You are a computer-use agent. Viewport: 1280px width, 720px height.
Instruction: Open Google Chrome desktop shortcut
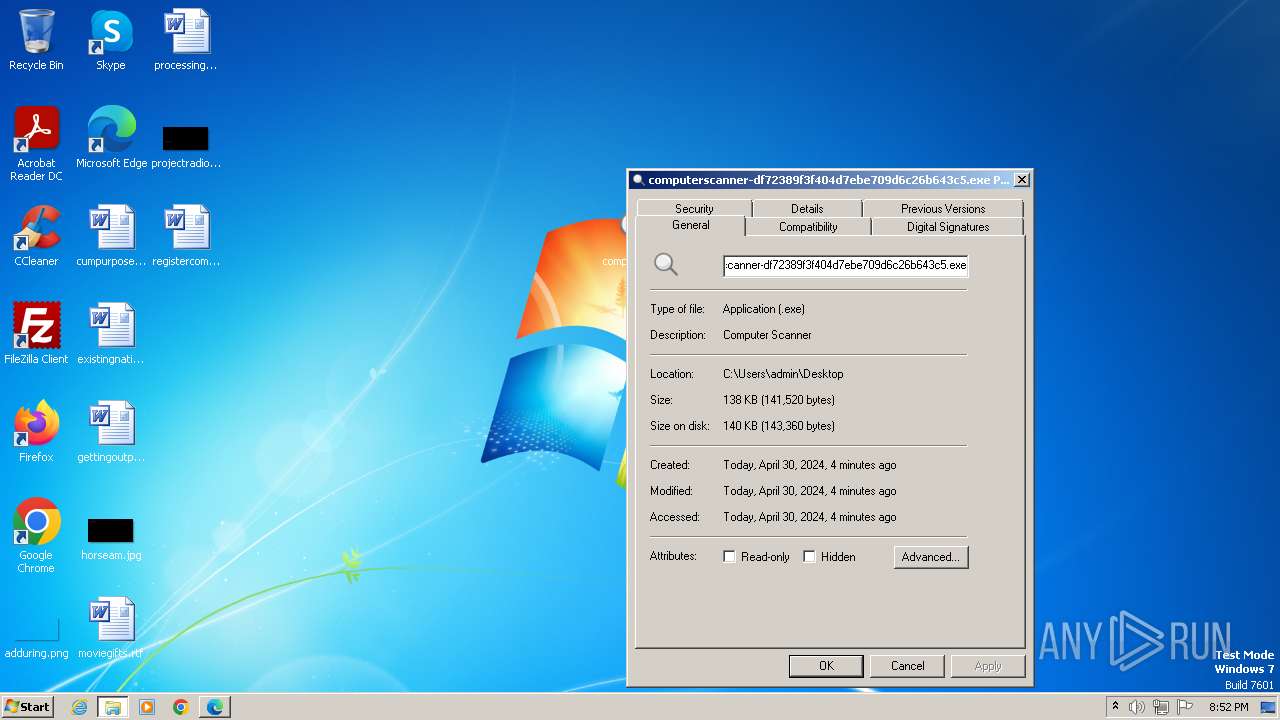coord(36,536)
